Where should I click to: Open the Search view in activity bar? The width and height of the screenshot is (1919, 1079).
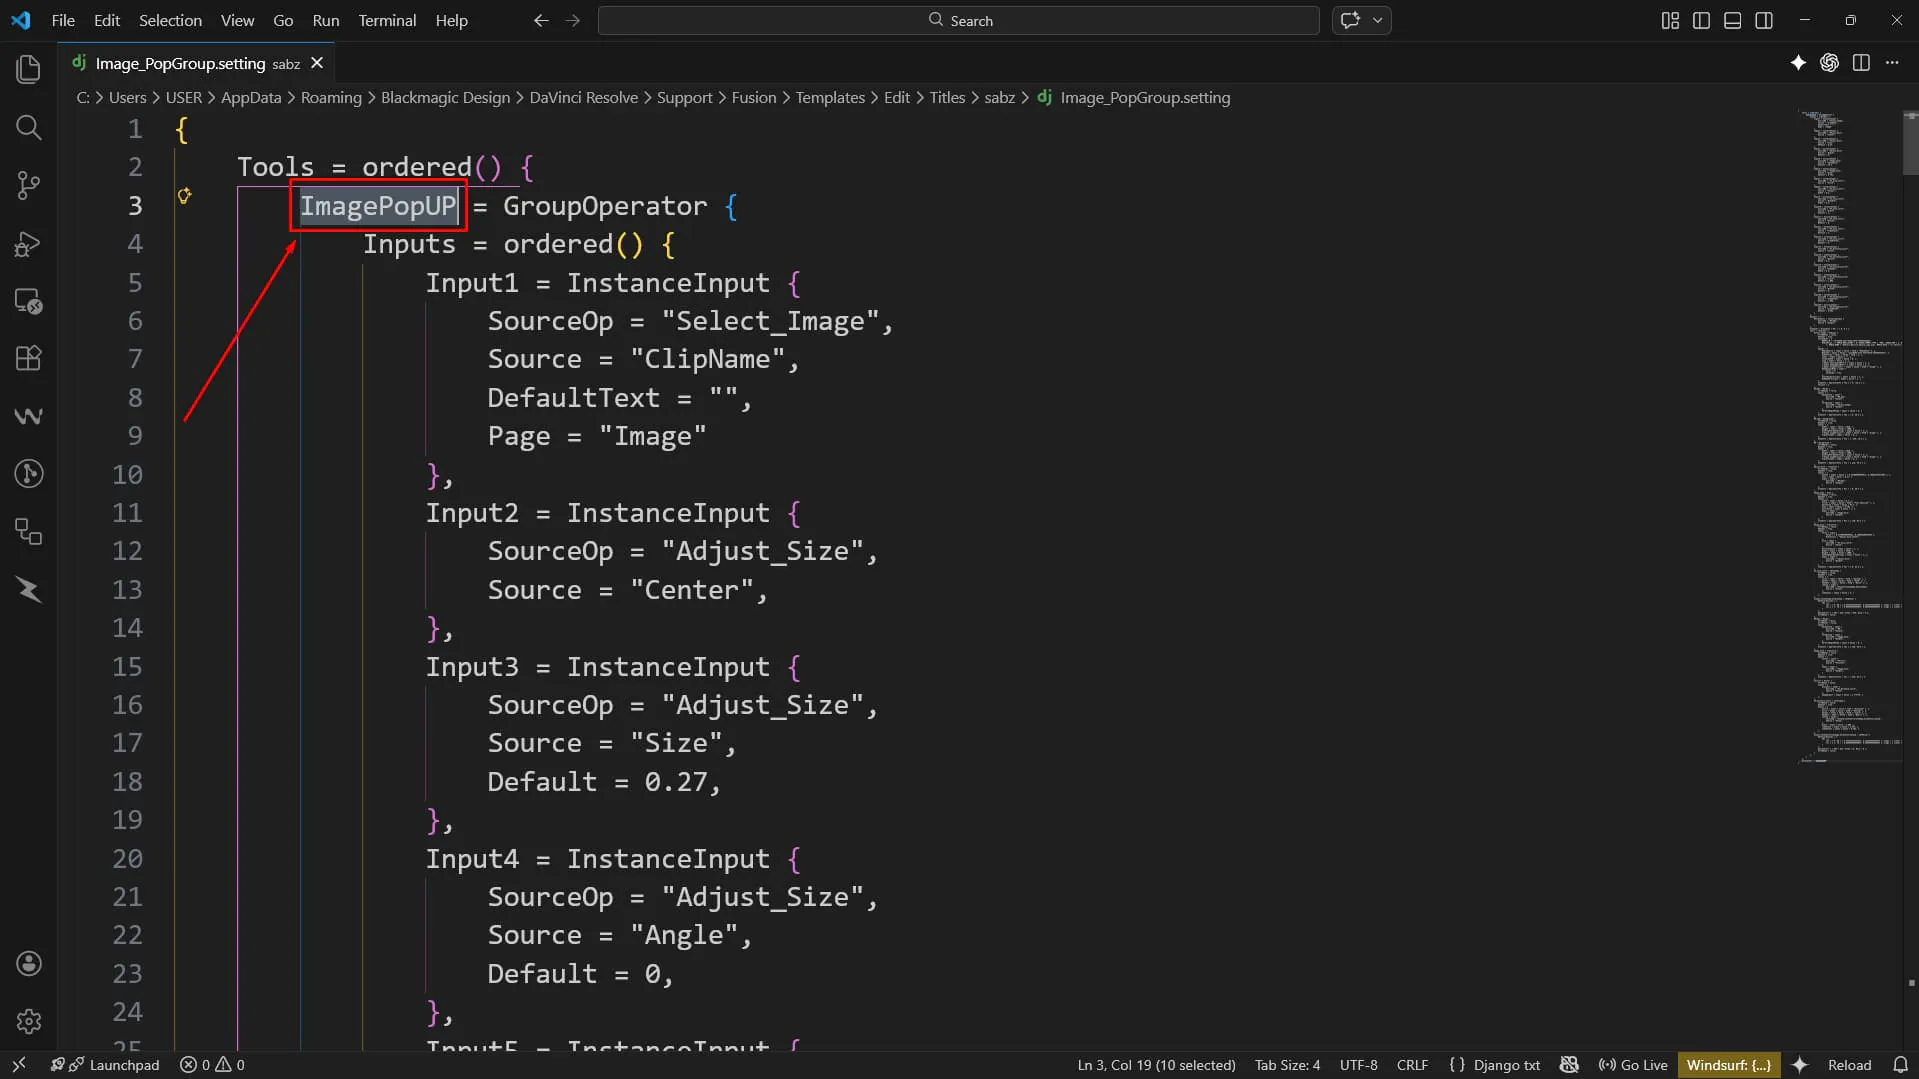28,127
